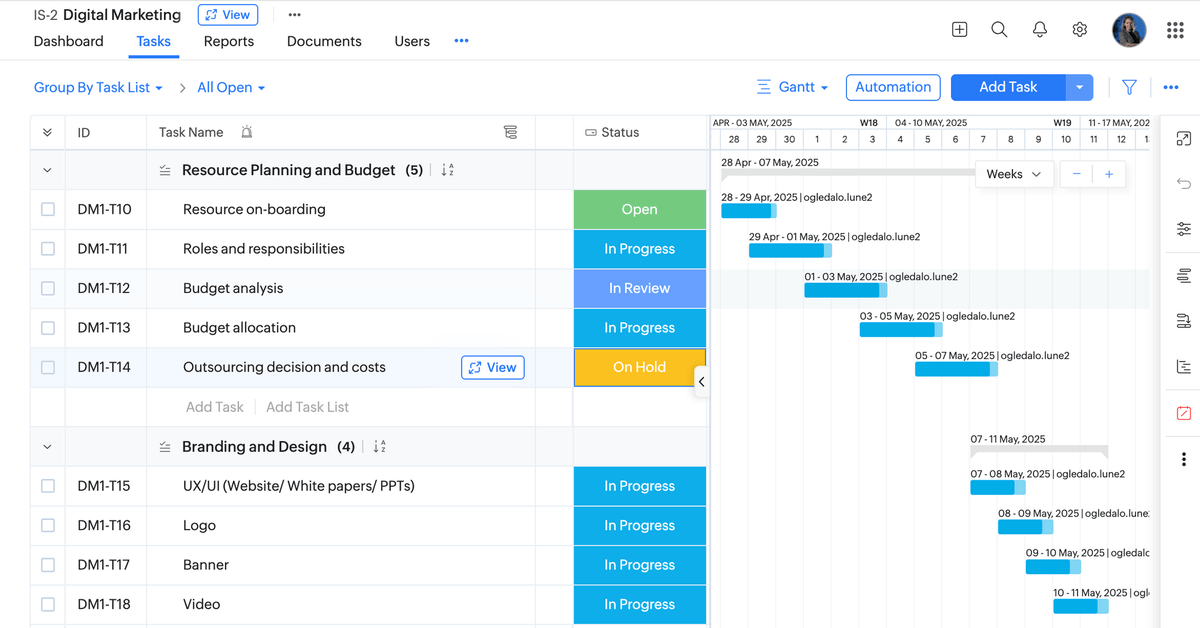The image size is (1200, 628).
Task: Open the settings gear icon
Action: [1079, 30]
